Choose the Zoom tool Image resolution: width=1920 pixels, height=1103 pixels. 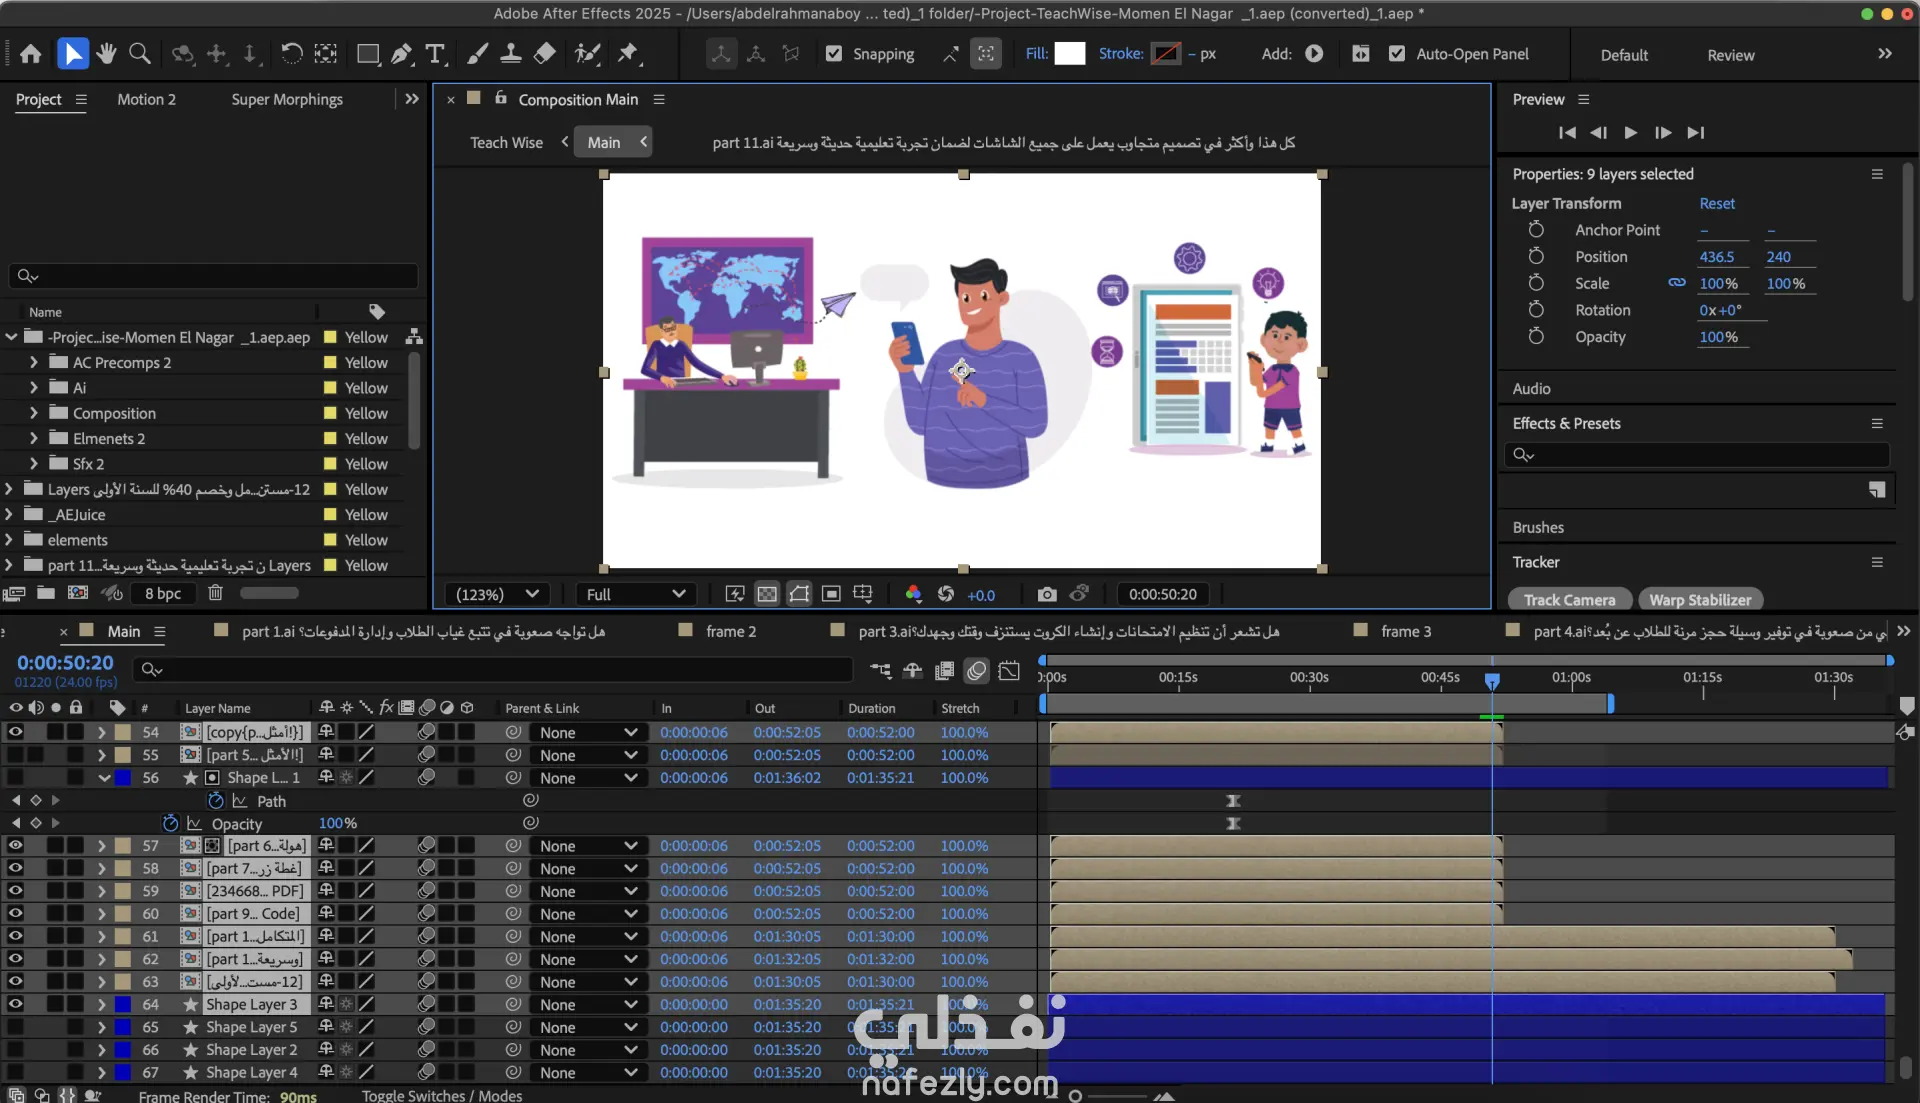pyautogui.click(x=140, y=54)
